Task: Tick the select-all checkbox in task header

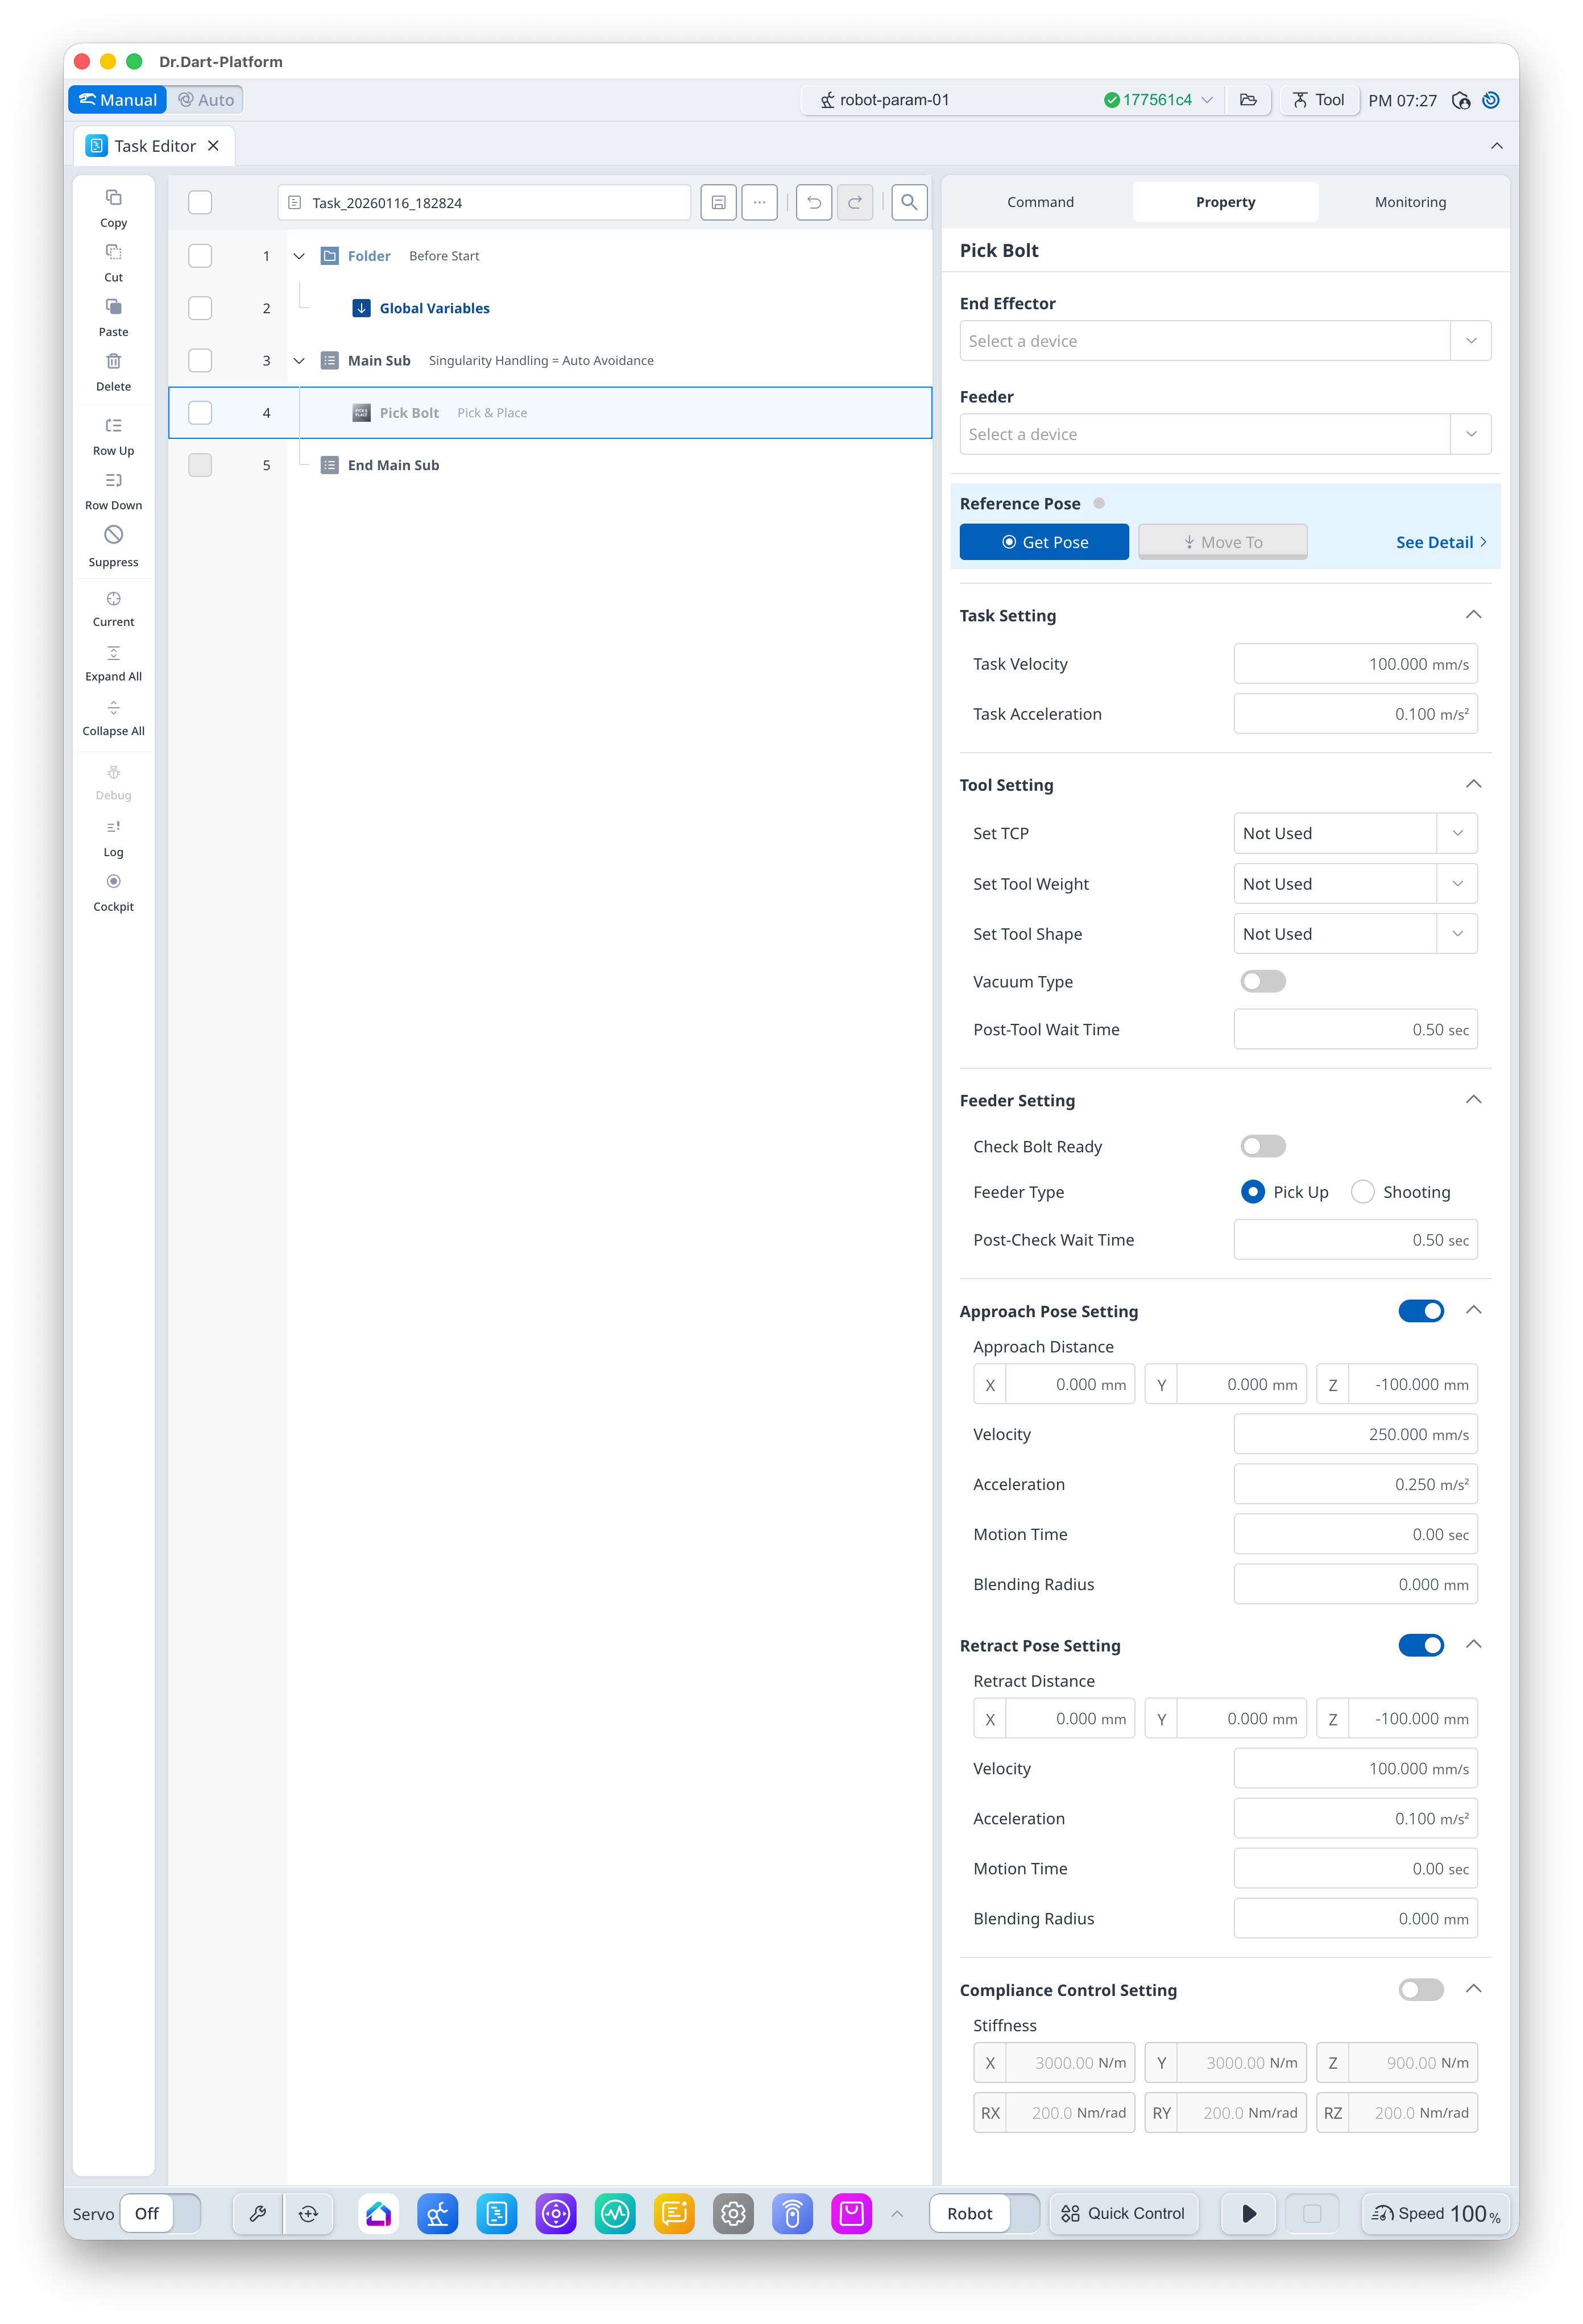Action: [x=200, y=202]
